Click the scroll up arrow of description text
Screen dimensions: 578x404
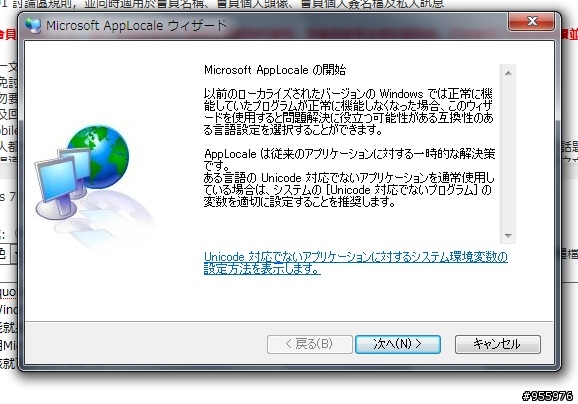click(508, 73)
